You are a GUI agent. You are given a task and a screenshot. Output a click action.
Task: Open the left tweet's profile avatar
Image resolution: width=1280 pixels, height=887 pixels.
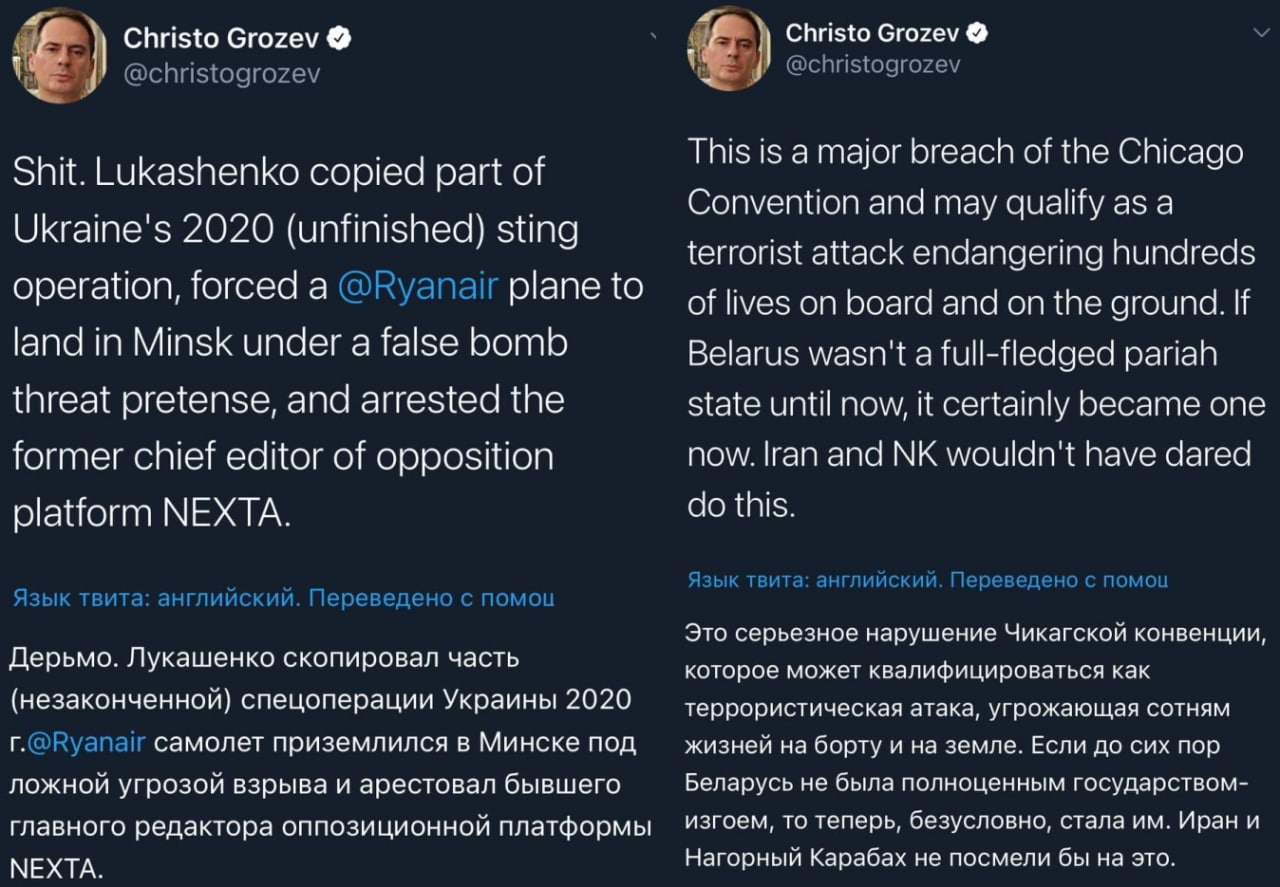pyautogui.click(x=59, y=56)
